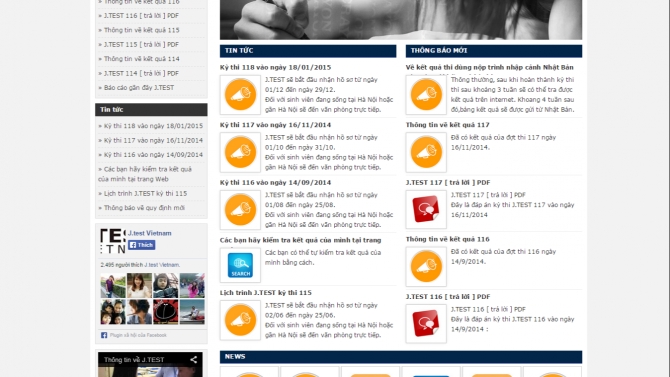Open sidebar link Thông tin về kết quả 114
This screenshot has height=377, width=670.
[142, 59]
